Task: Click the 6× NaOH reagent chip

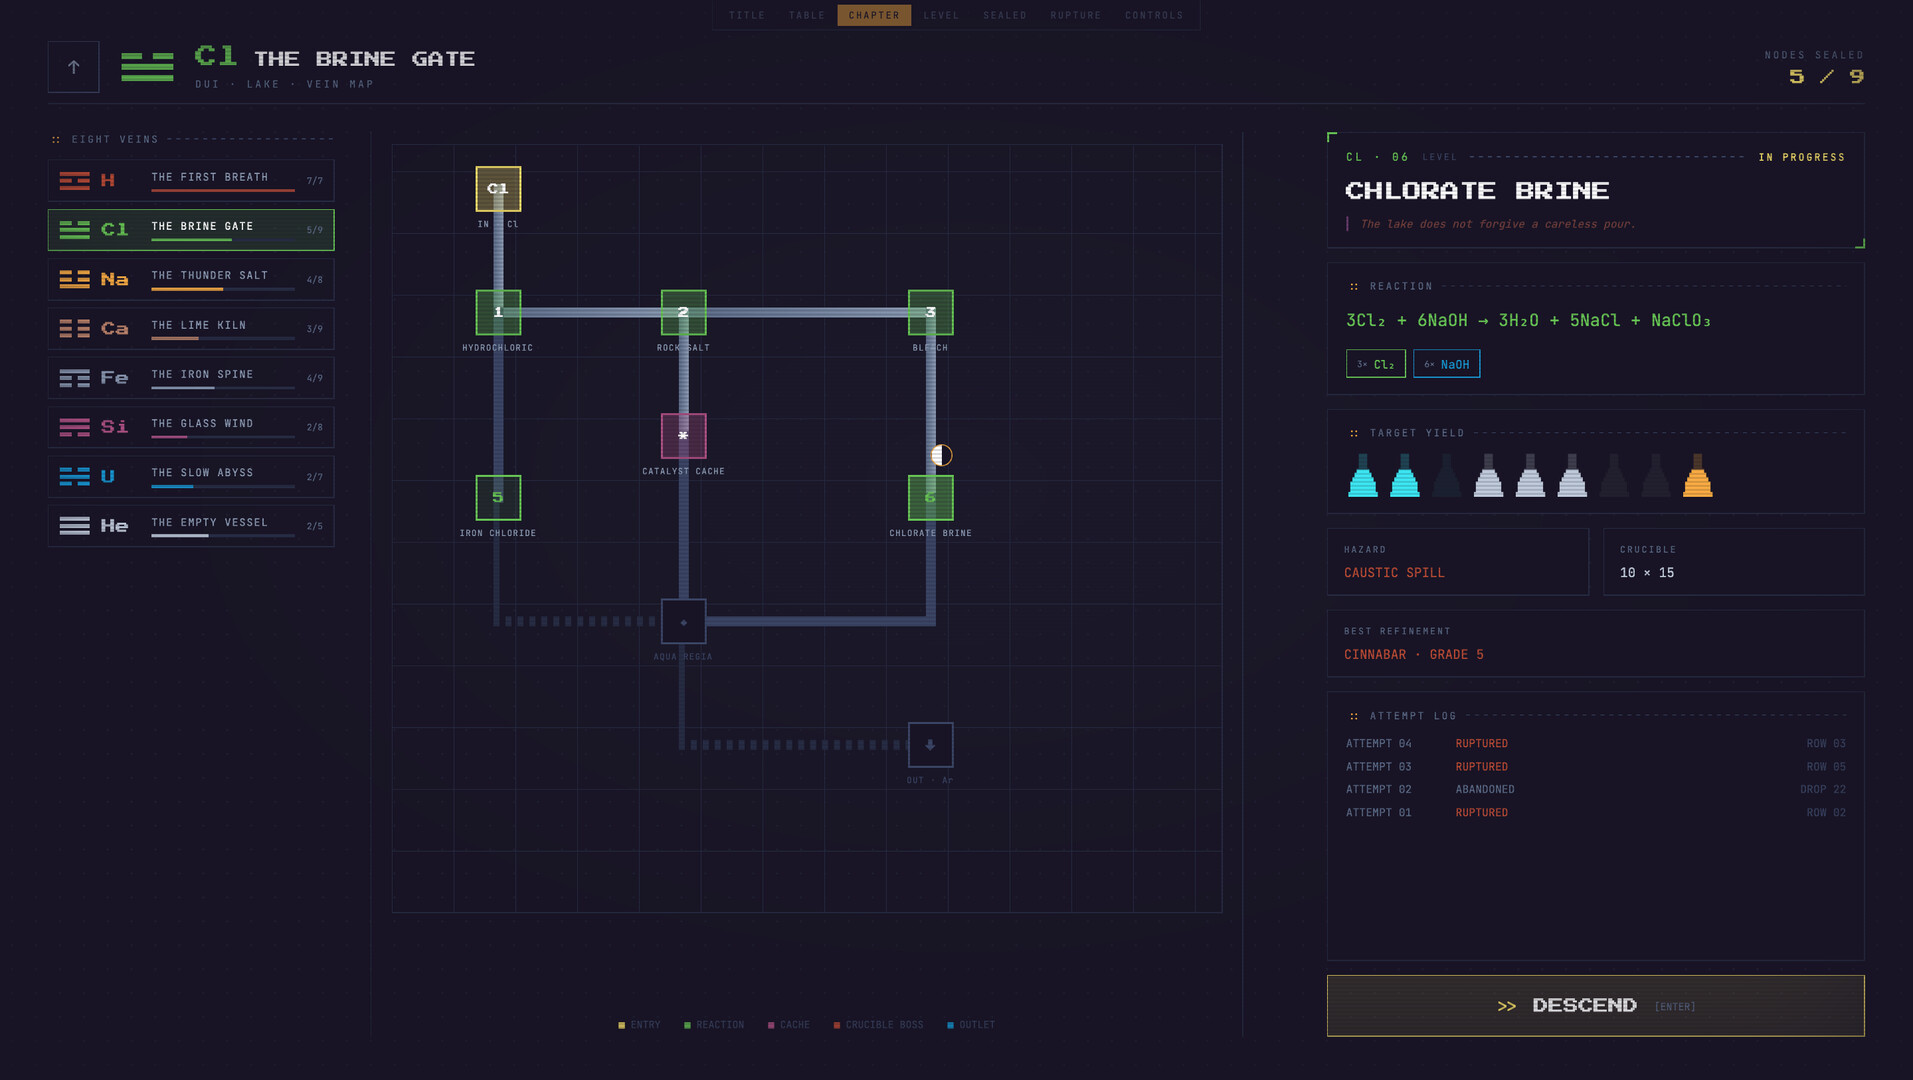Action: pyautogui.click(x=1446, y=364)
